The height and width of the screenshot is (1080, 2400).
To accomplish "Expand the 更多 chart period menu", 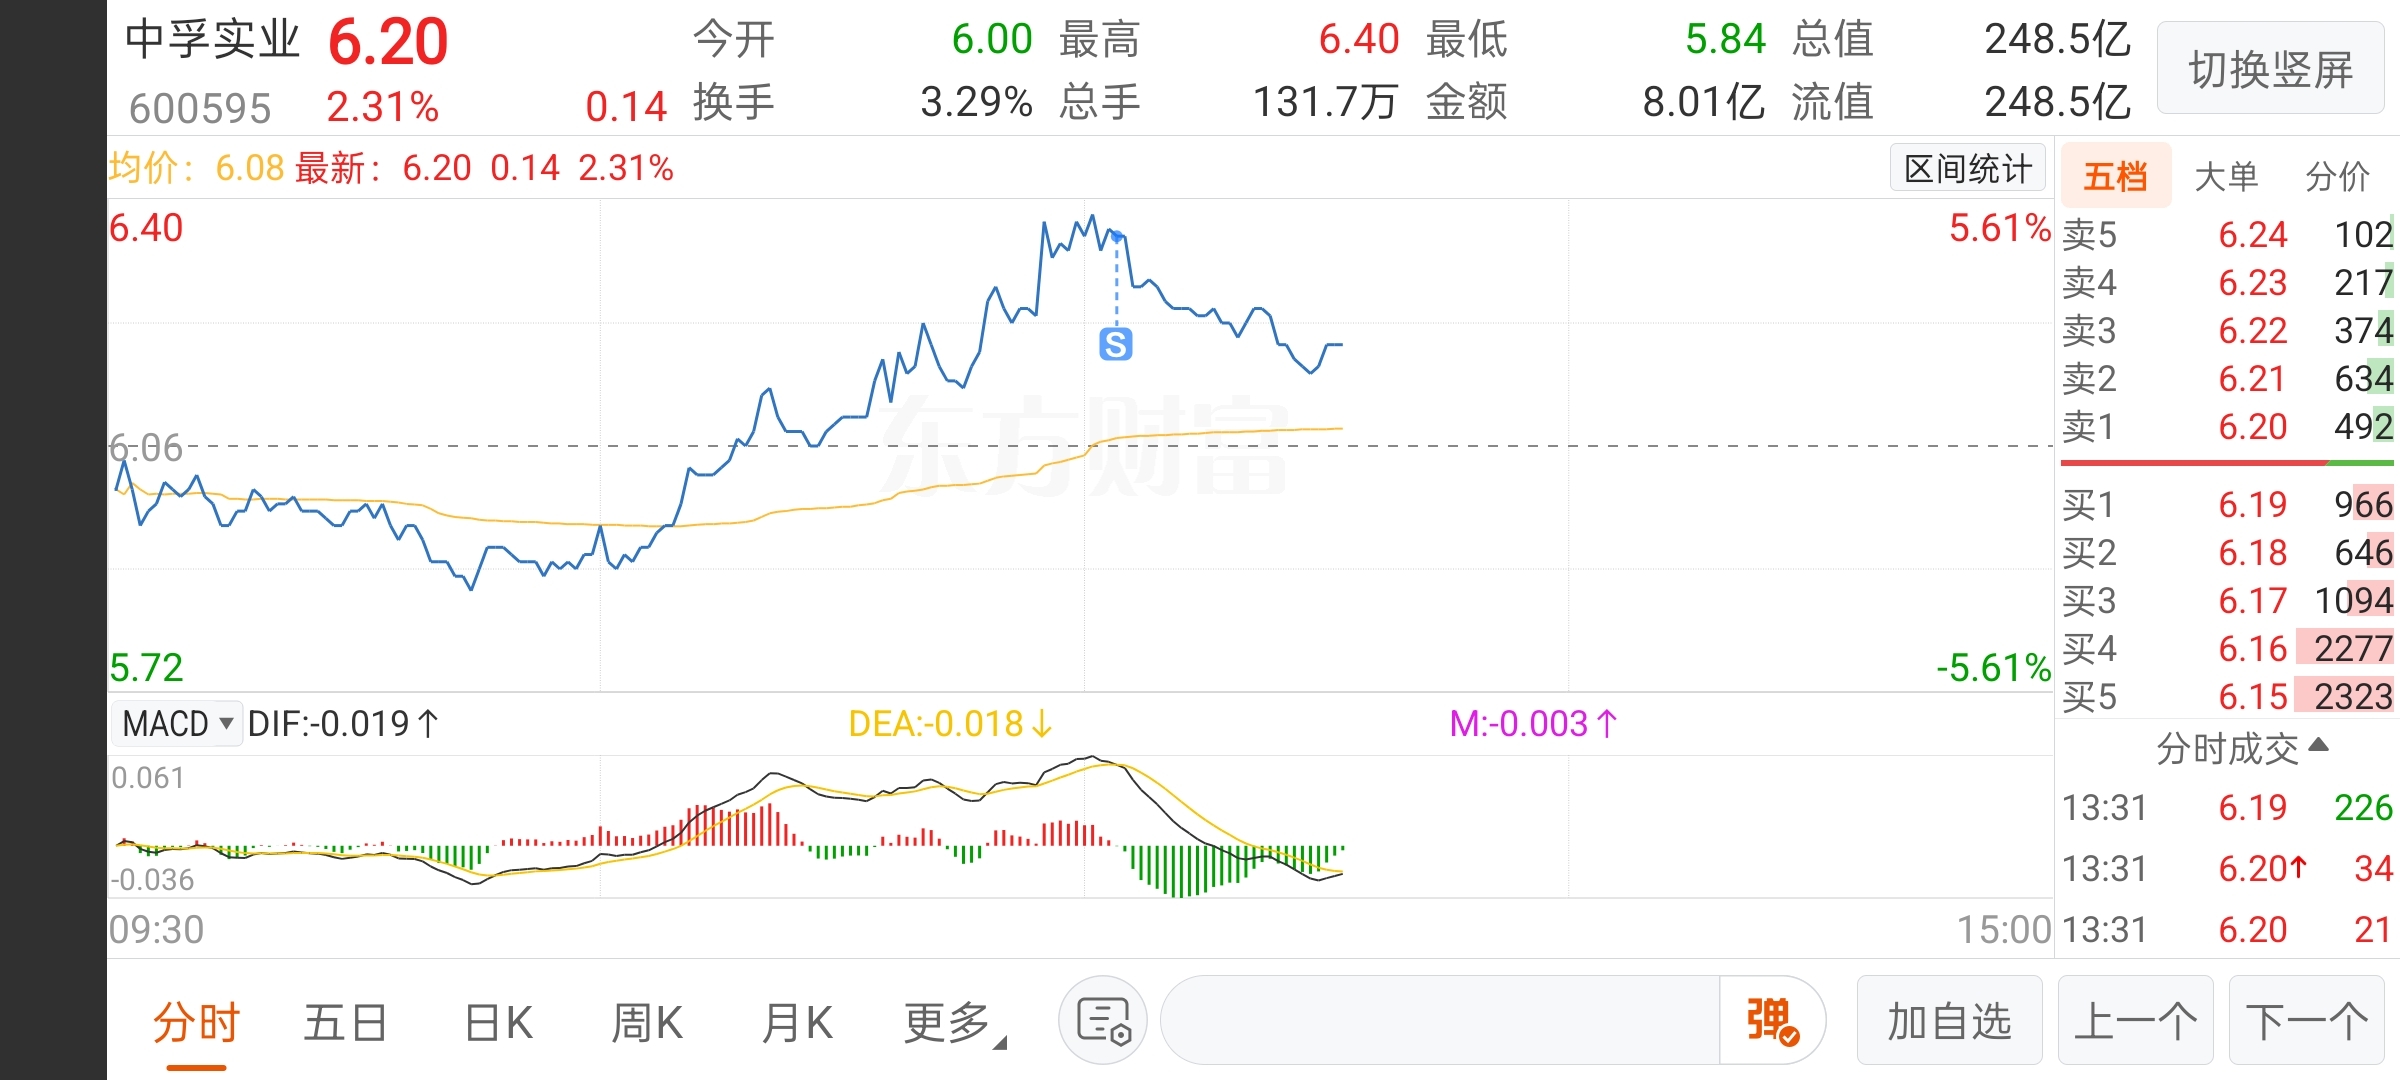I will [x=954, y=1023].
